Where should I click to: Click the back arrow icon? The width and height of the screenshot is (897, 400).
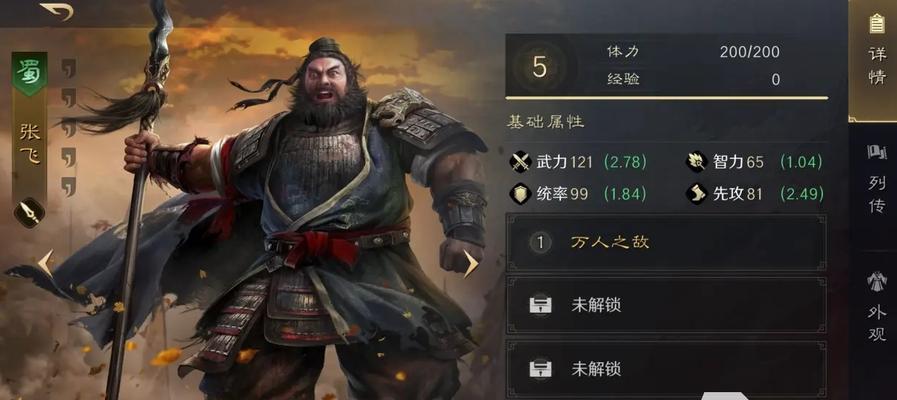click(x=57, y=11)
